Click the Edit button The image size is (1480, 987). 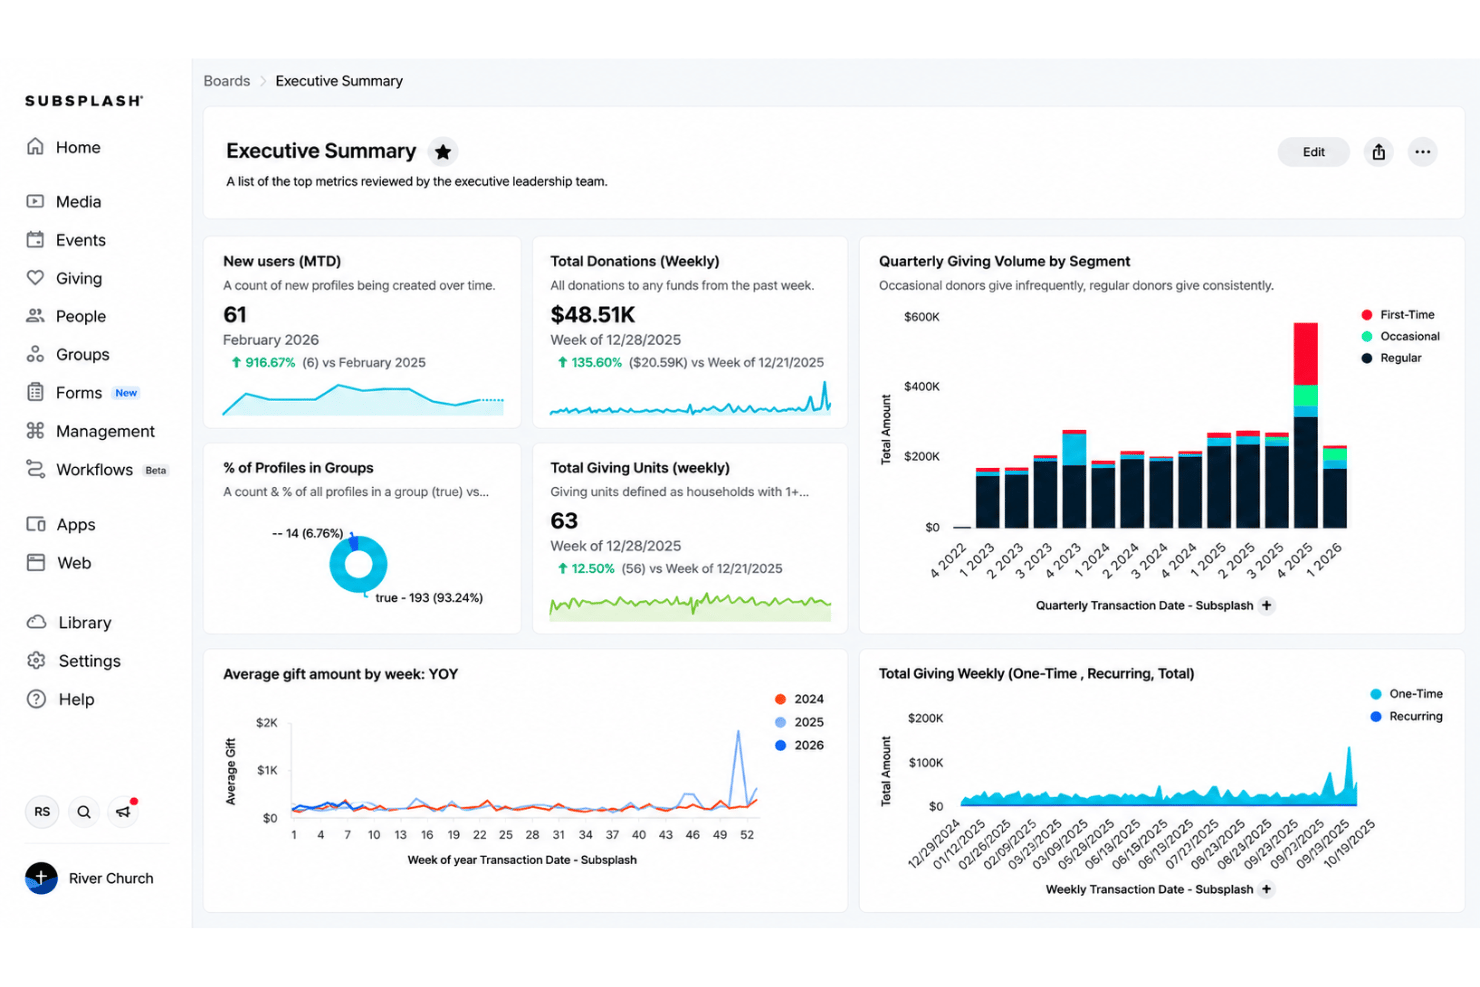(1314, 152)
